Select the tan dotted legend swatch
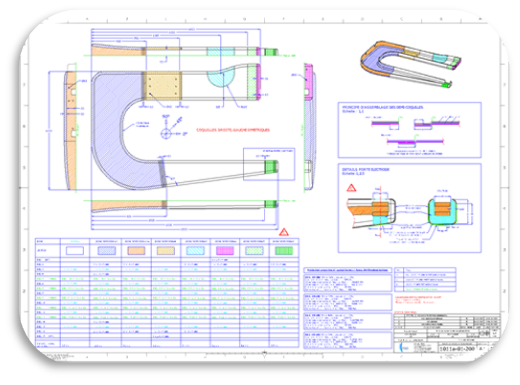The height and width of the screenshot is (385, 520). coord(166,250)
